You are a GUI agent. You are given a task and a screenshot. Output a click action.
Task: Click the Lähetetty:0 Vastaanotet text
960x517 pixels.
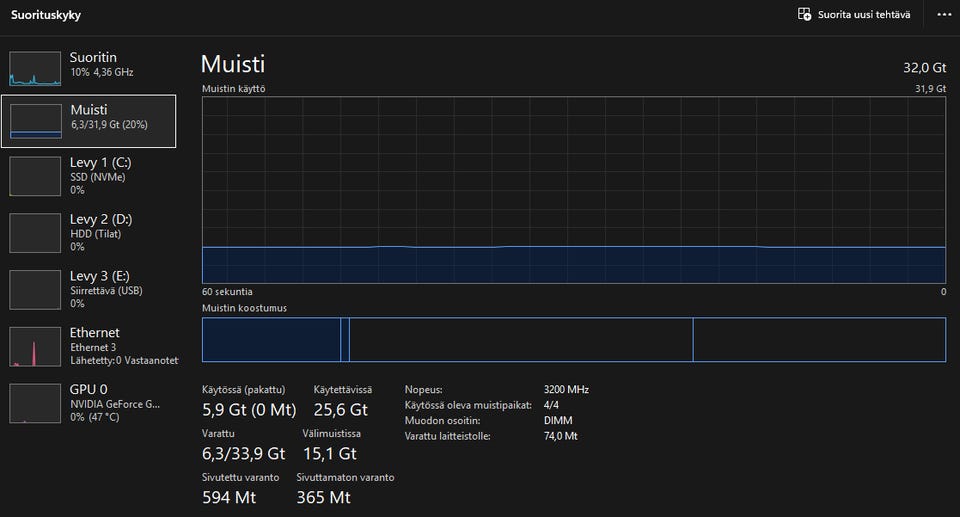(124, 361)
